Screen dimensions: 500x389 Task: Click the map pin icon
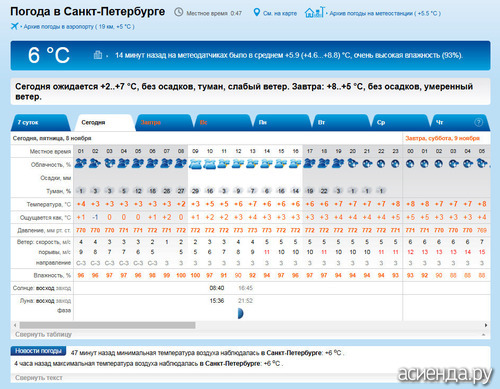tap(256, 12)
